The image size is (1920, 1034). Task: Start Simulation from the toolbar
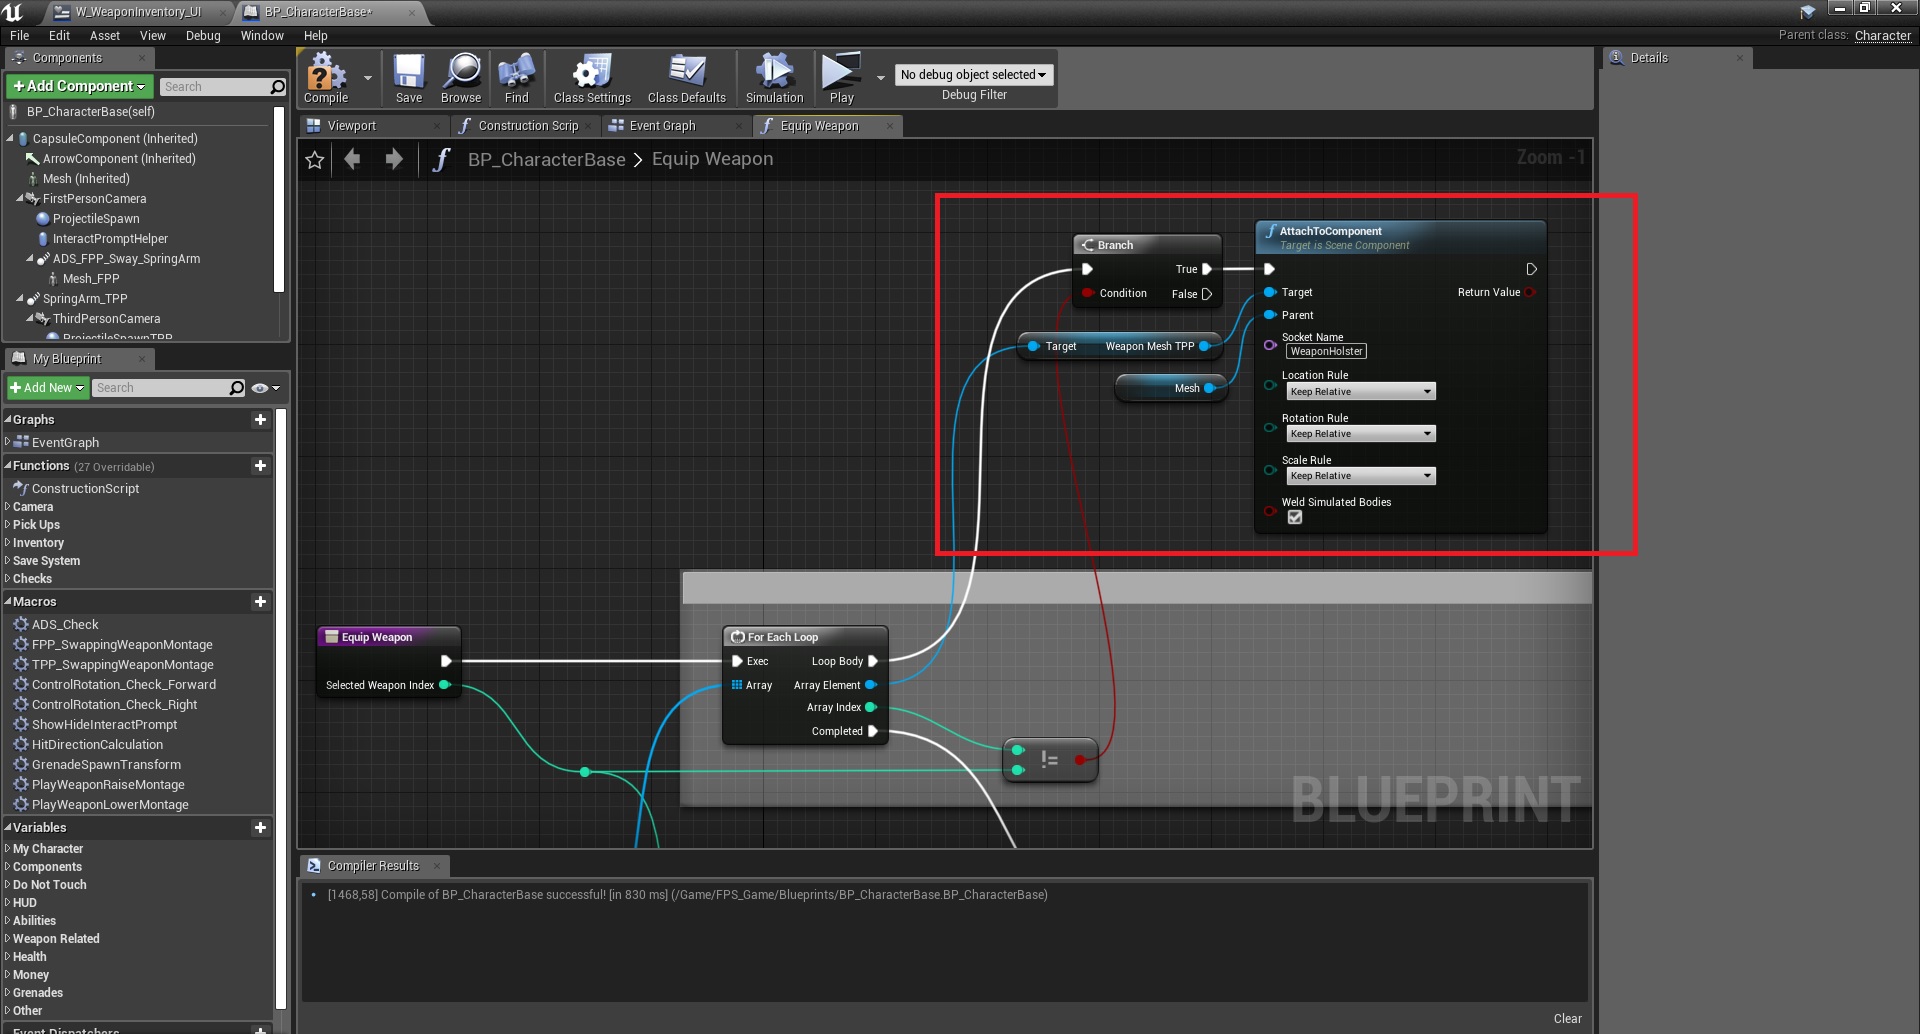pos(774,77)
